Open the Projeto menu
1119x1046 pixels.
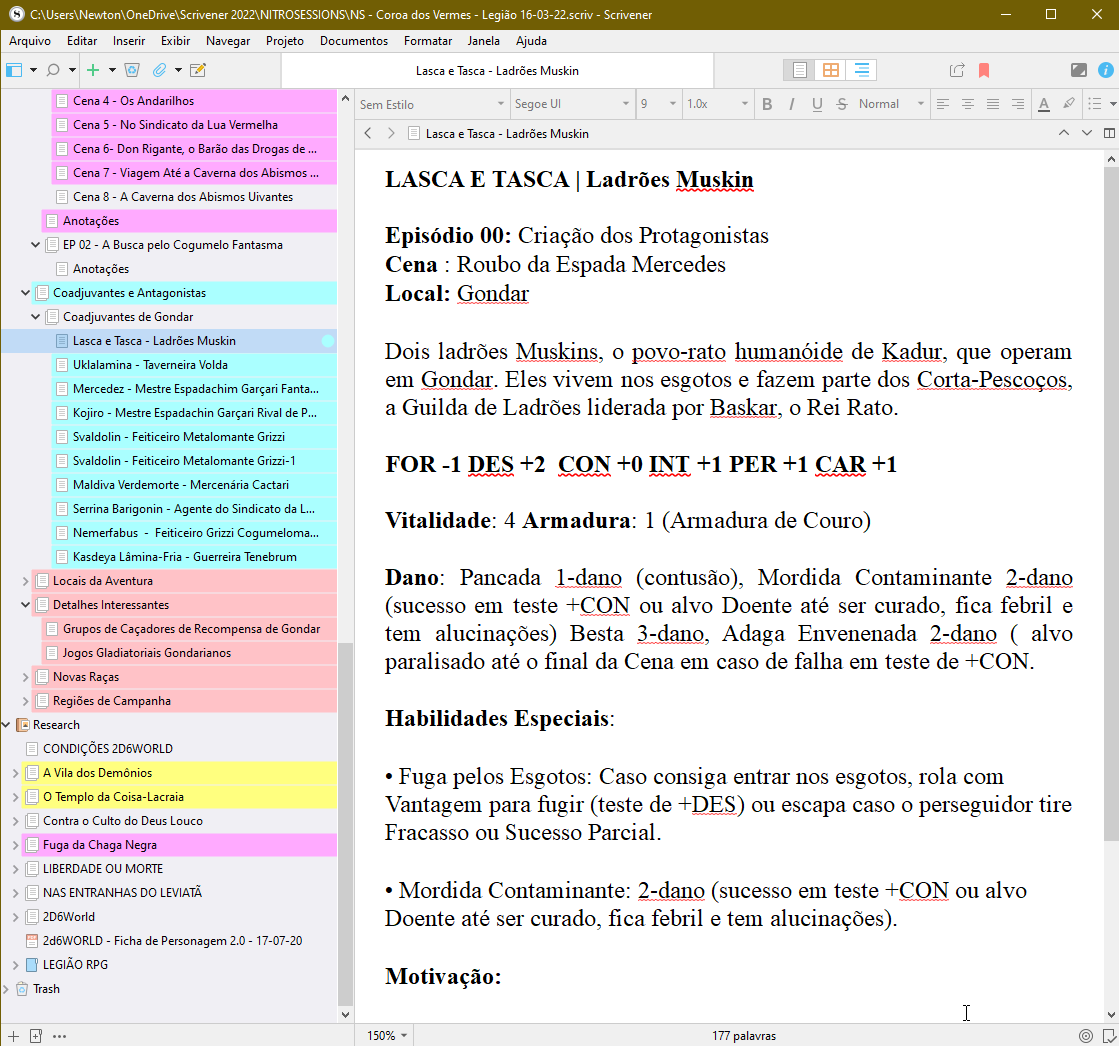point(285,41)
